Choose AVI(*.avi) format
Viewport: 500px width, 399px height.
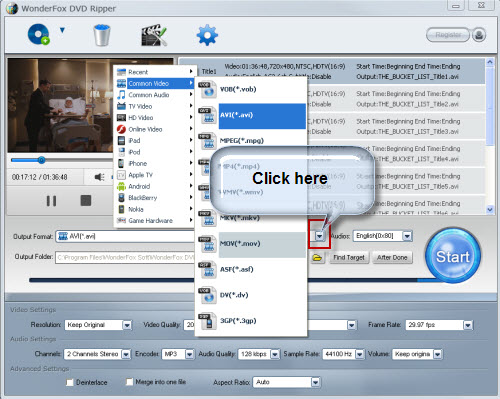pos(251,115)
